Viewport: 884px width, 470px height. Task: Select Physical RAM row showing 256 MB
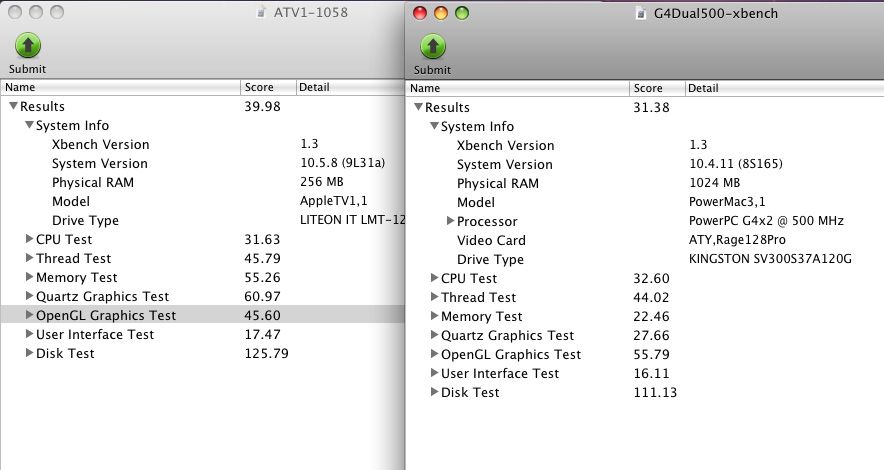coord(202,183)
